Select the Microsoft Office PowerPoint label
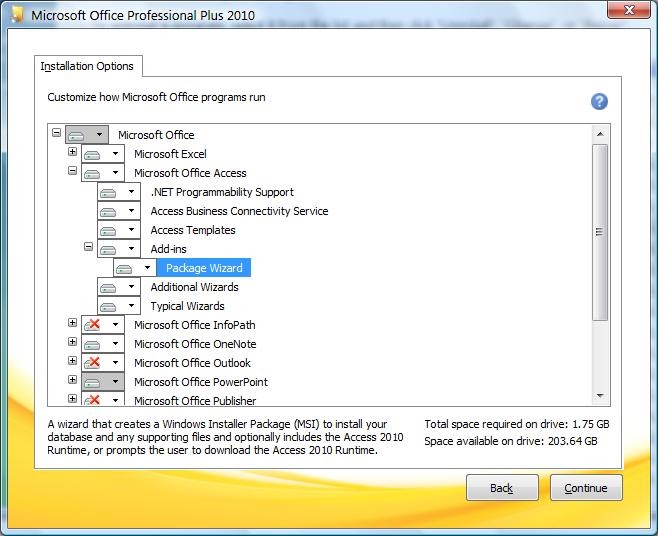The width and height of the screenshot is (658, 536). (201, 382)
